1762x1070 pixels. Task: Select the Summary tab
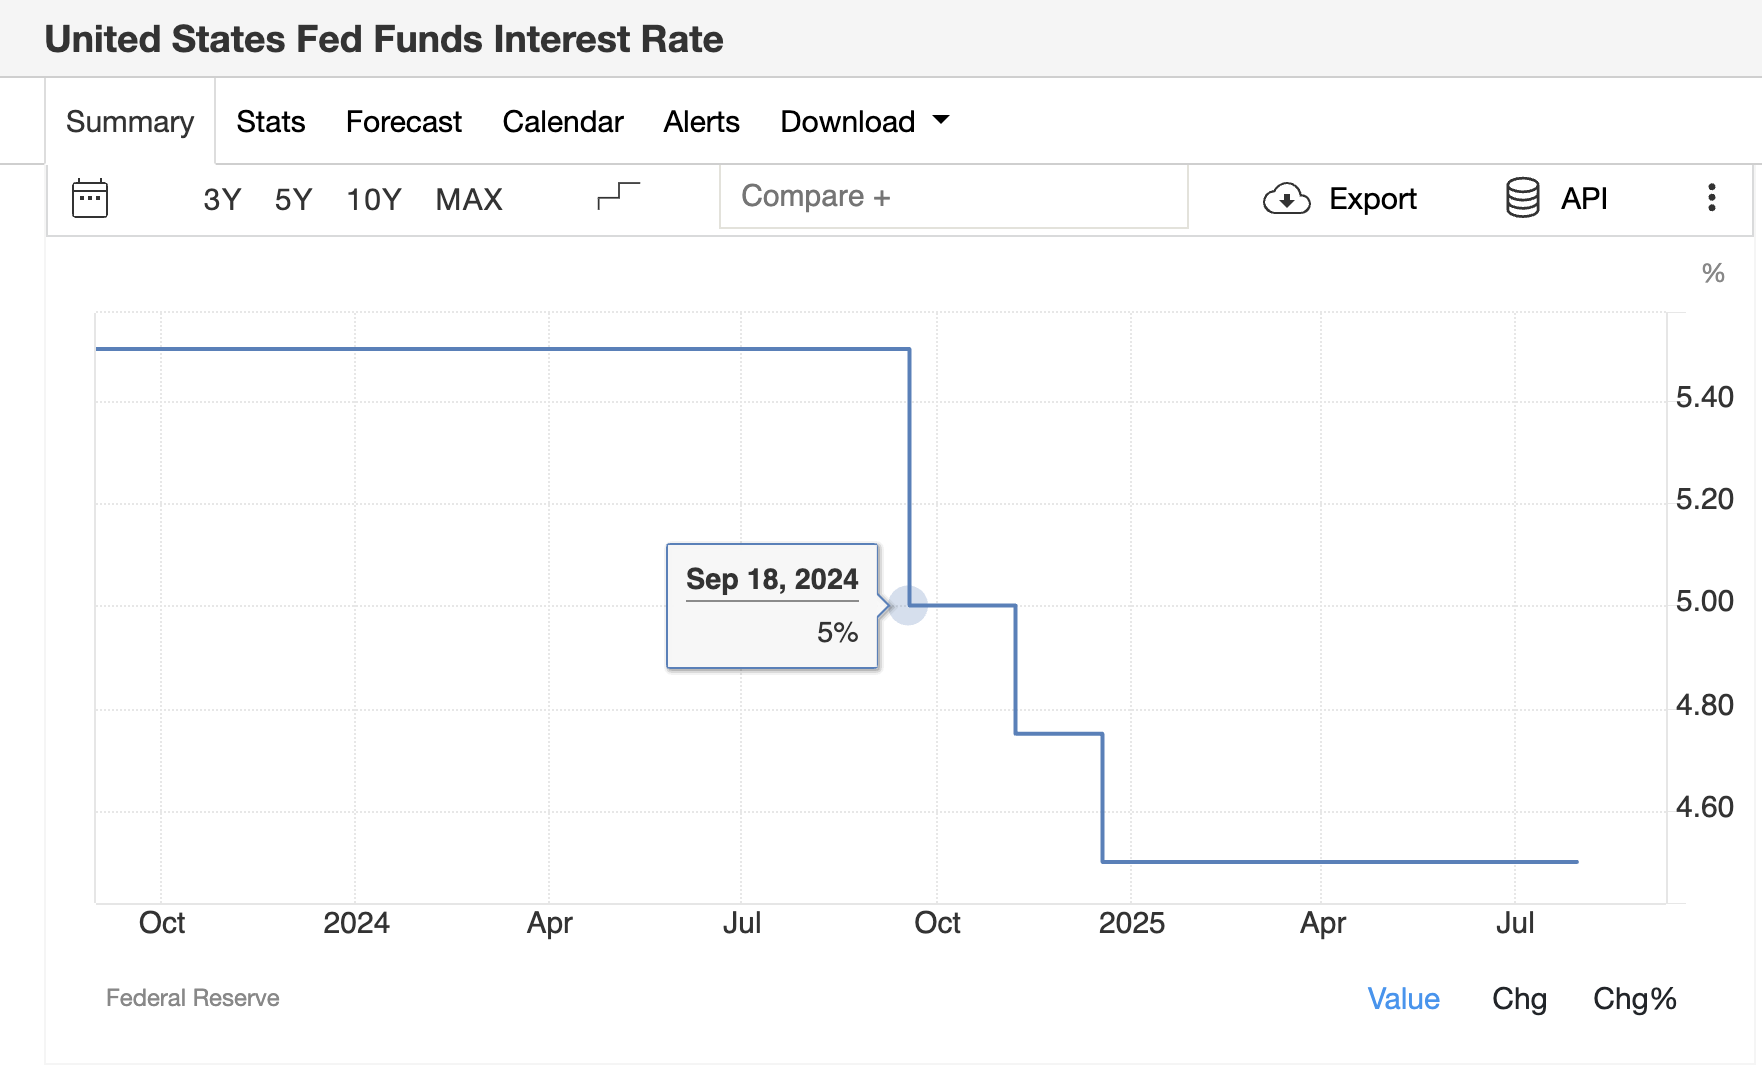pyautogui.click(x=130, y=122)
